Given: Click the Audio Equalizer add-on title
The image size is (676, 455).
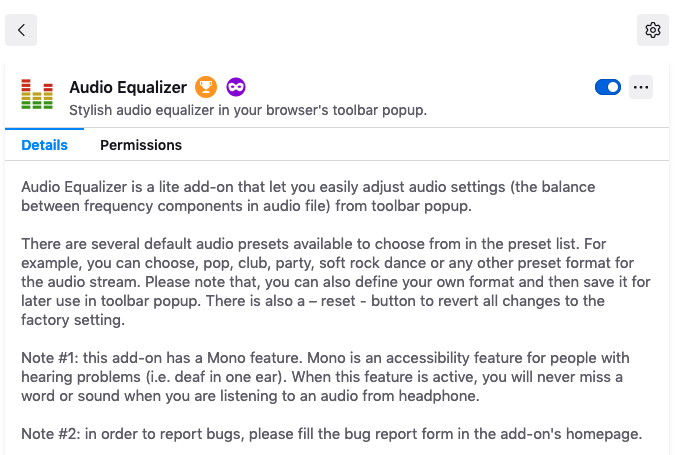Looking at the screenshot, I should pyautogui.click(x=128, y=88).
